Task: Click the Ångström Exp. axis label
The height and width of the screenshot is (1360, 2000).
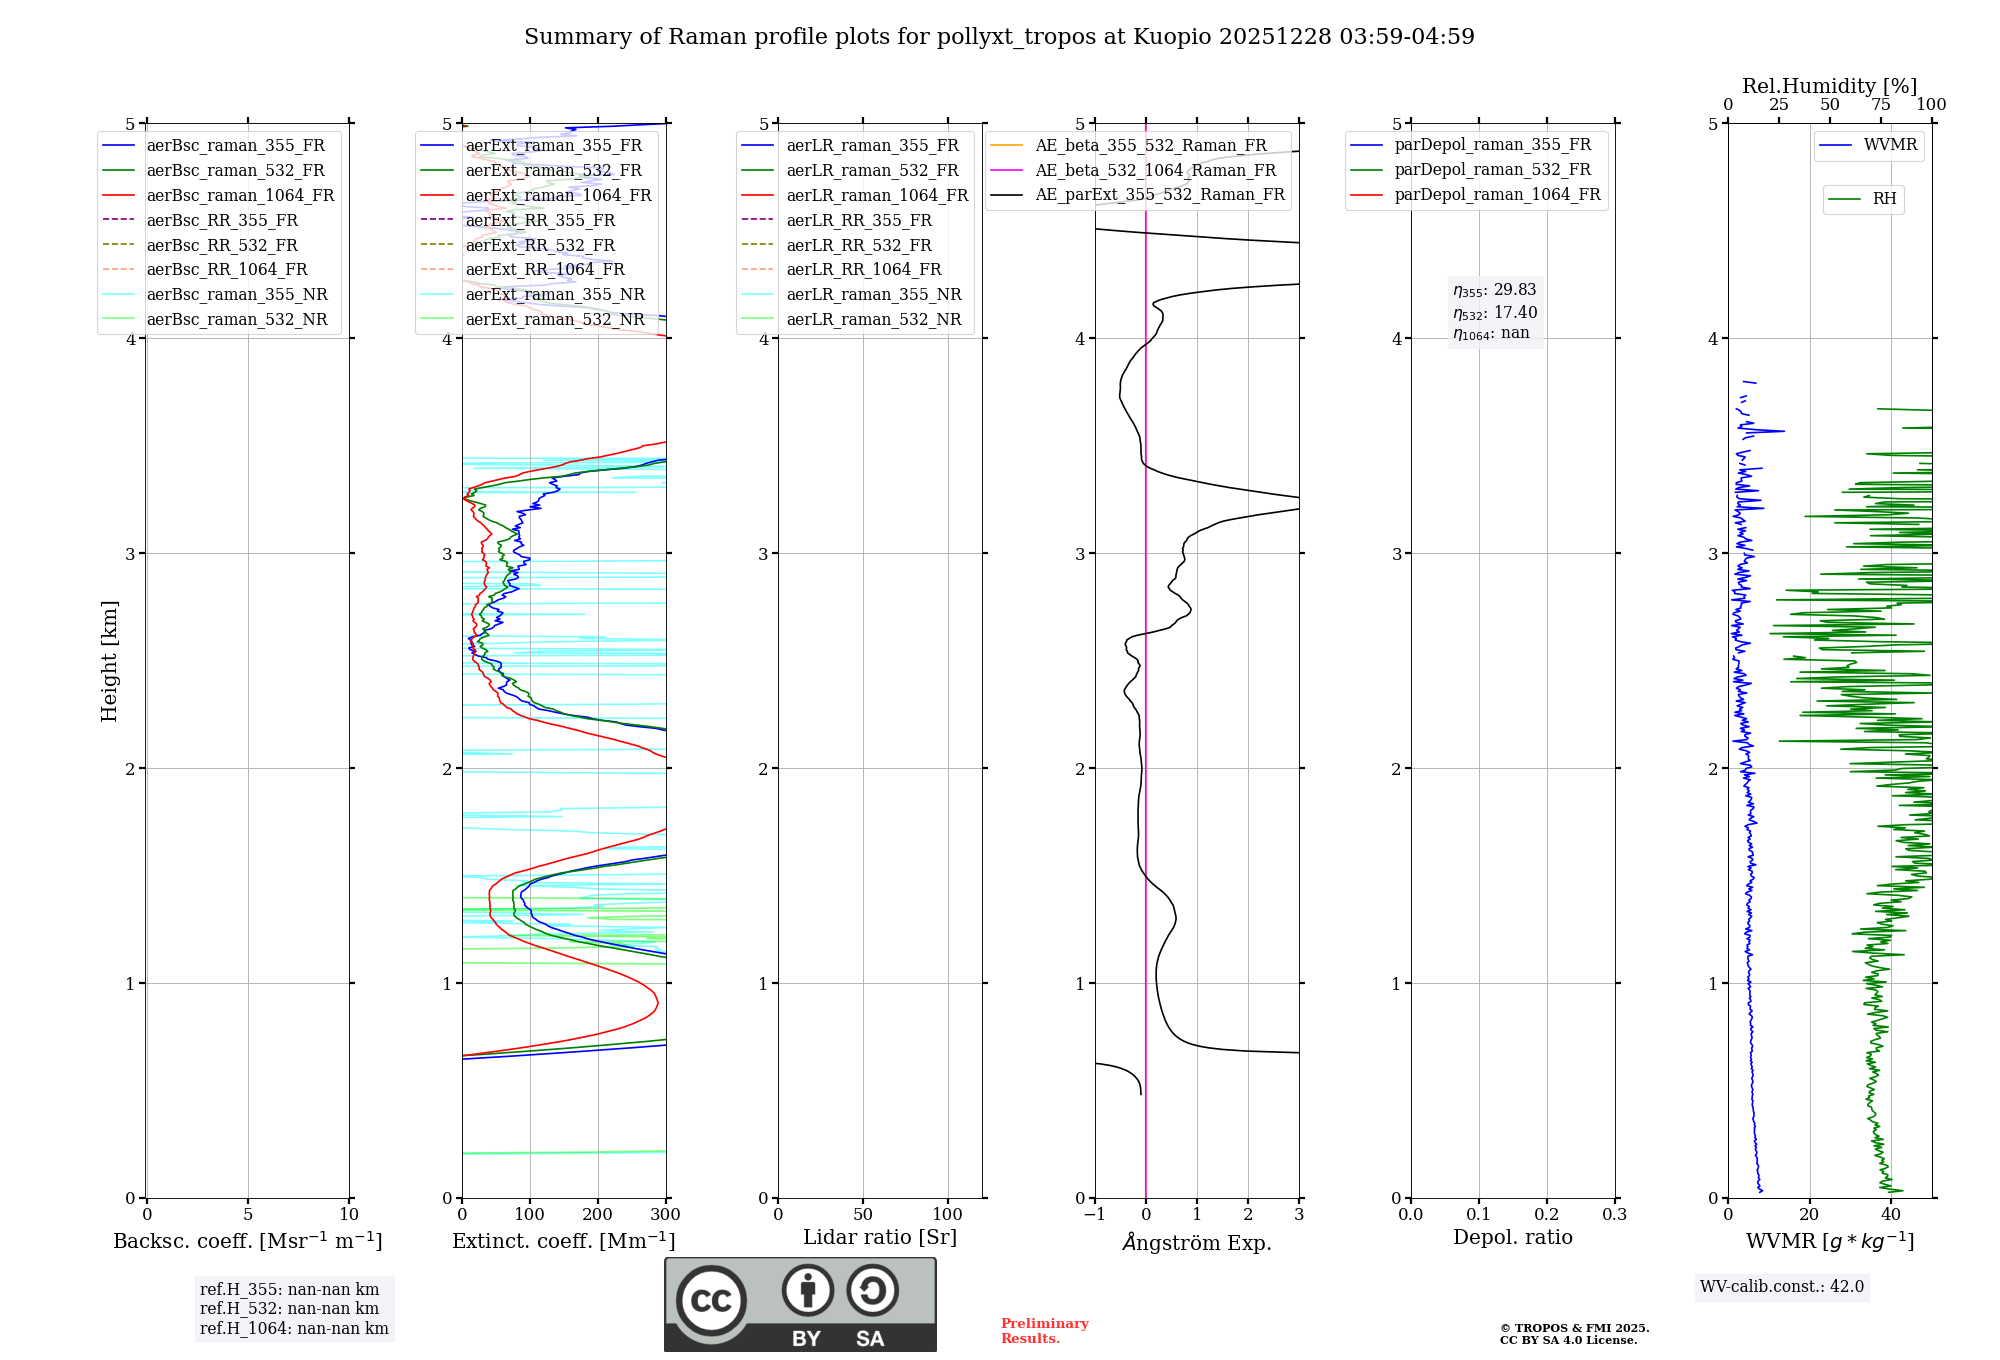Action: click(x=1196, y=1243)
